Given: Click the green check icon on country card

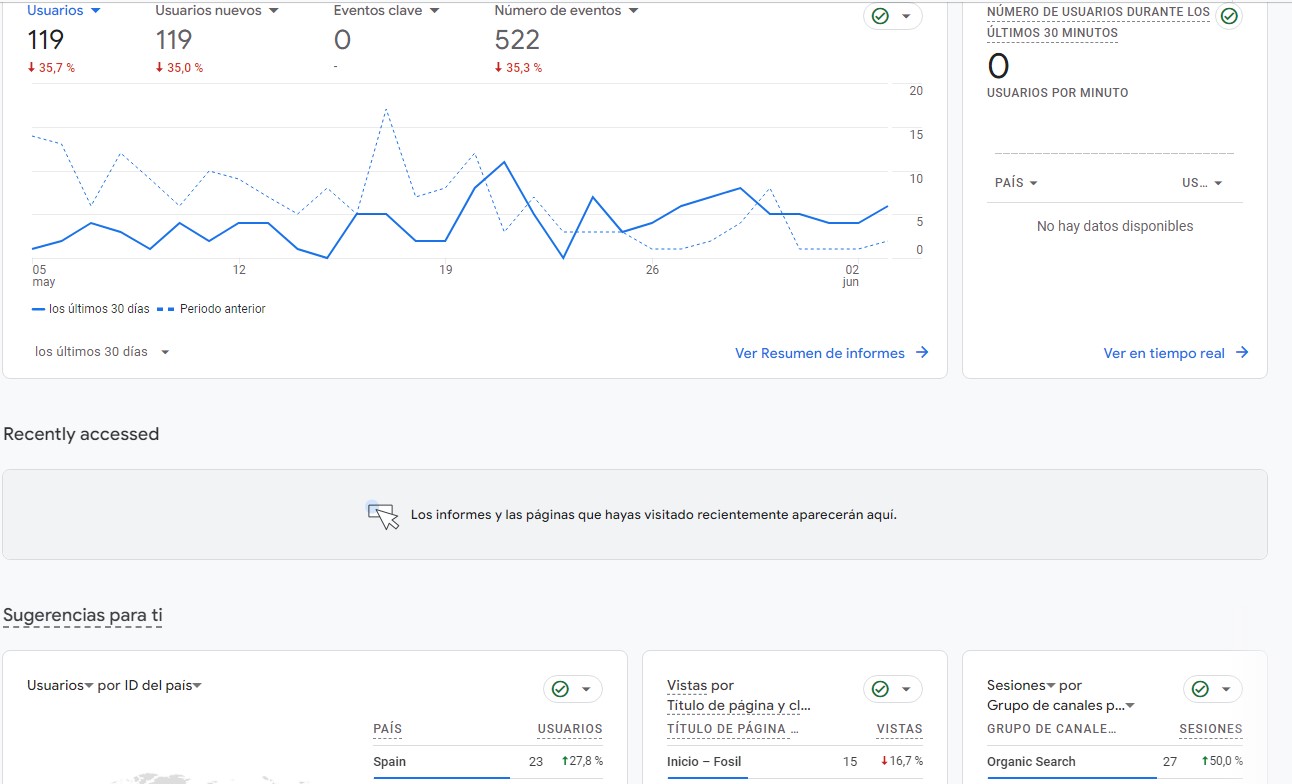Looking at the screenshot, I should pos(560,689).
